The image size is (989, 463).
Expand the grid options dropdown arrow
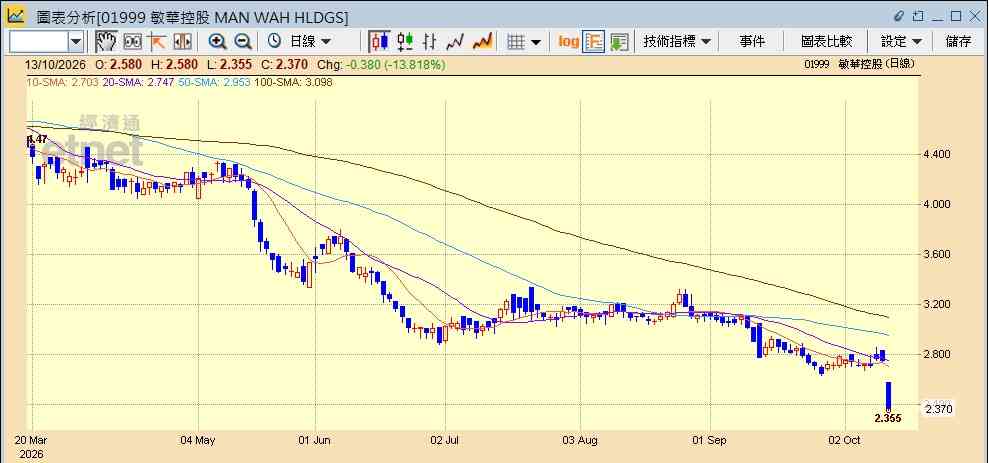tap(536, 42)
